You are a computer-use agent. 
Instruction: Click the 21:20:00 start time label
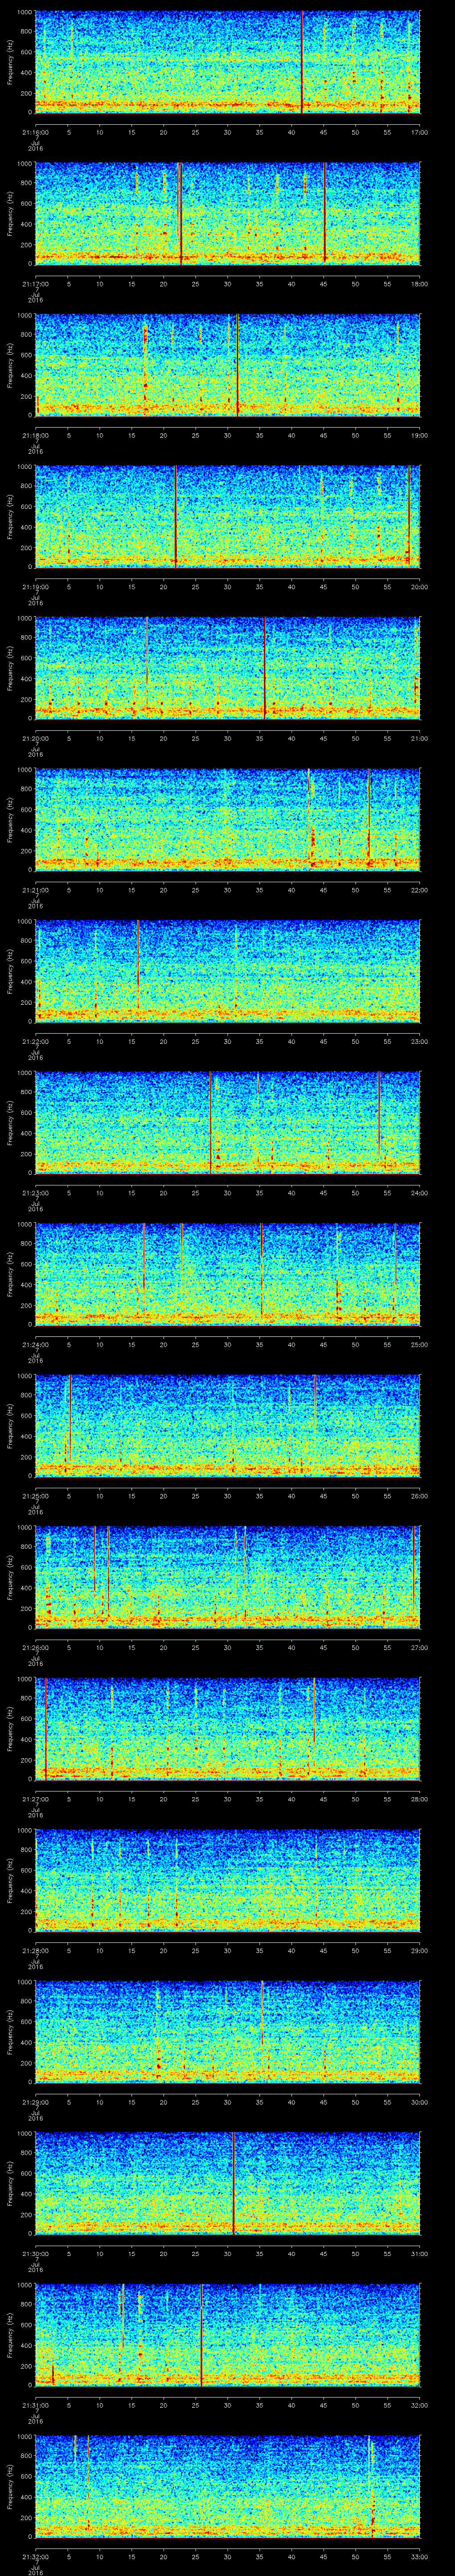35,738
